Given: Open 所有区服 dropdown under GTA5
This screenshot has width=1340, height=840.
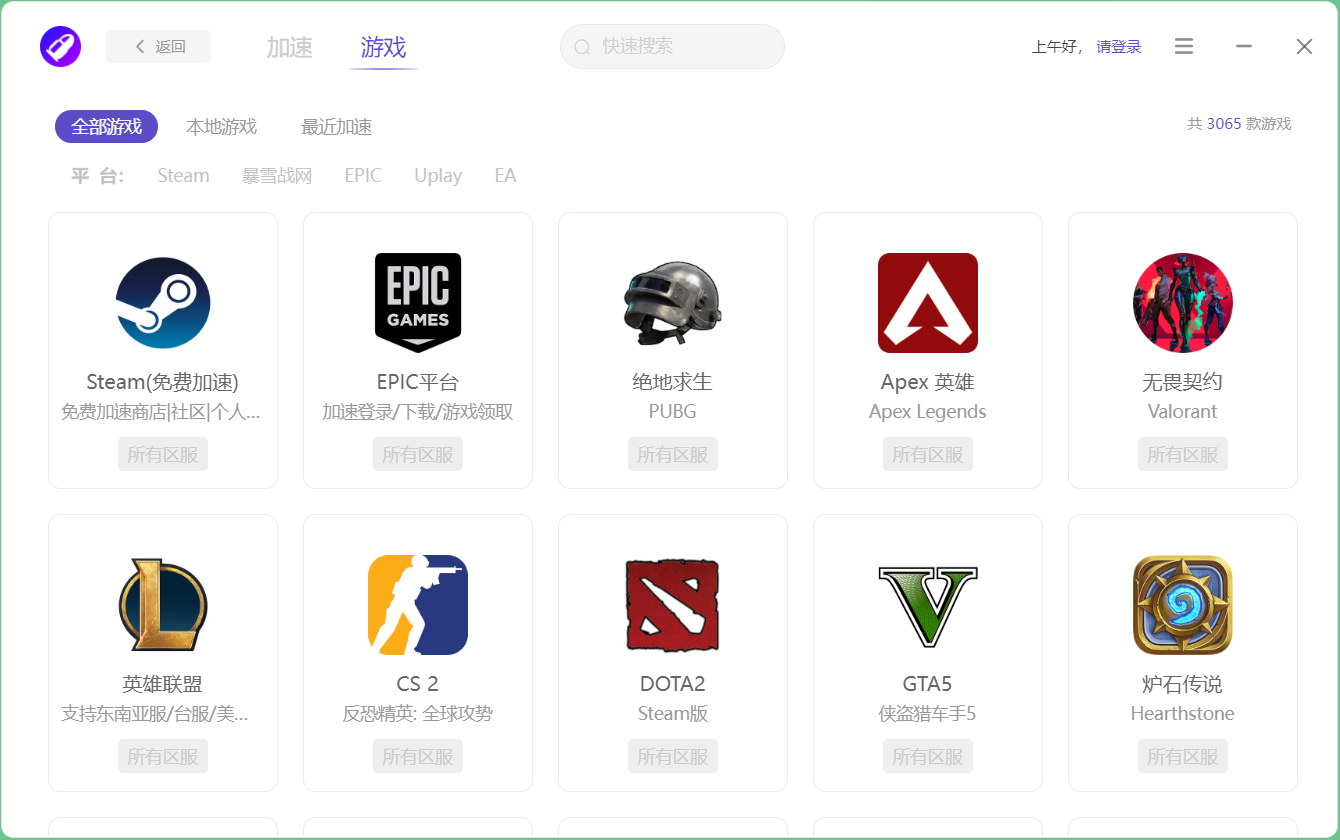Looking at the screenshot, I should tap(928, 757).
